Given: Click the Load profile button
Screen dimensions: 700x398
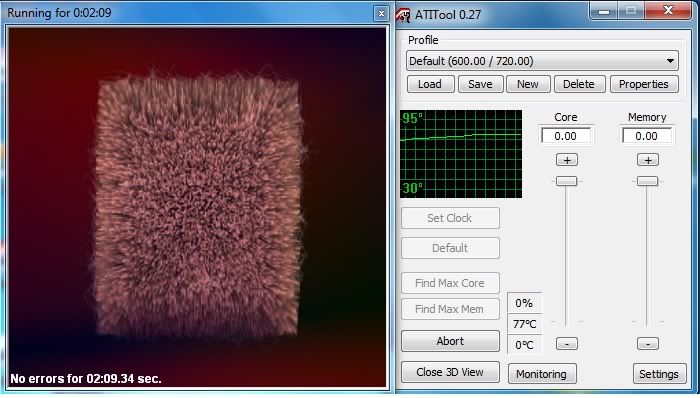Looking at the screenshot, I should [x=430, y=84].
